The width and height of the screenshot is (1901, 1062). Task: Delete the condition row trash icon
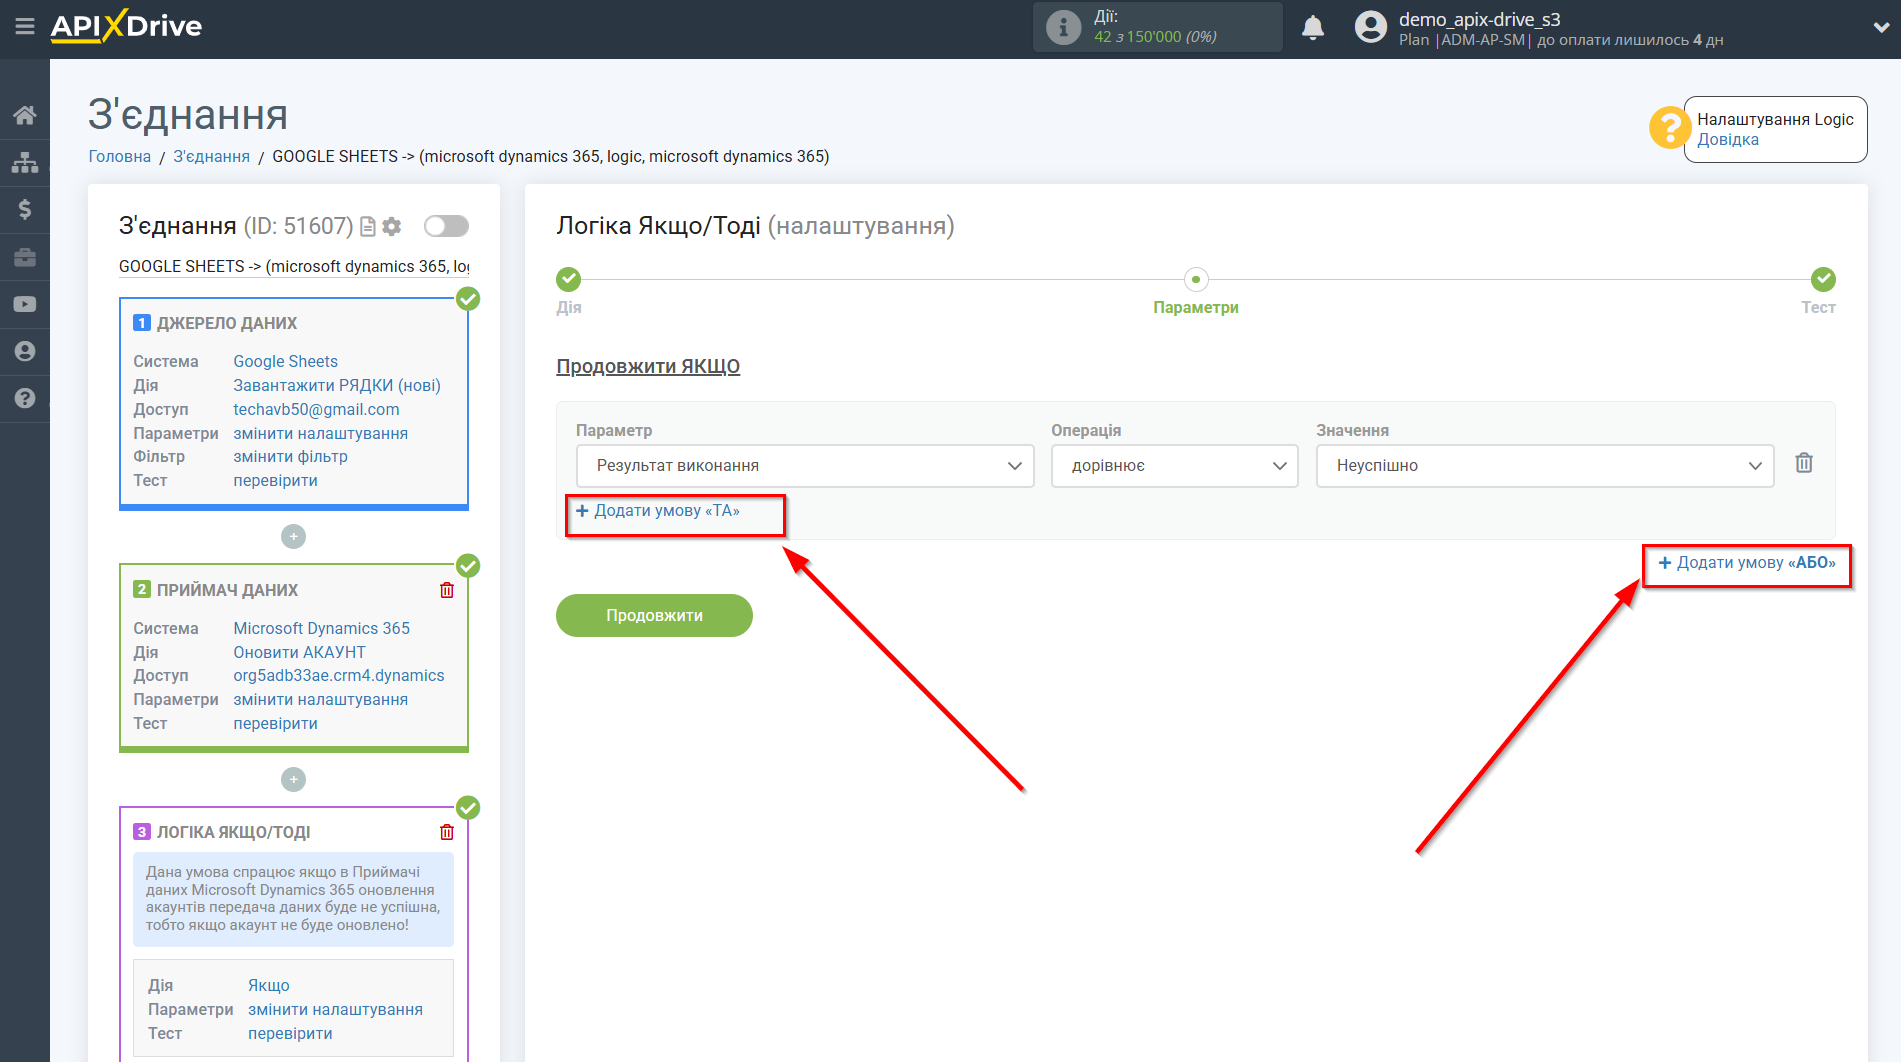(x=1804, y=463)
